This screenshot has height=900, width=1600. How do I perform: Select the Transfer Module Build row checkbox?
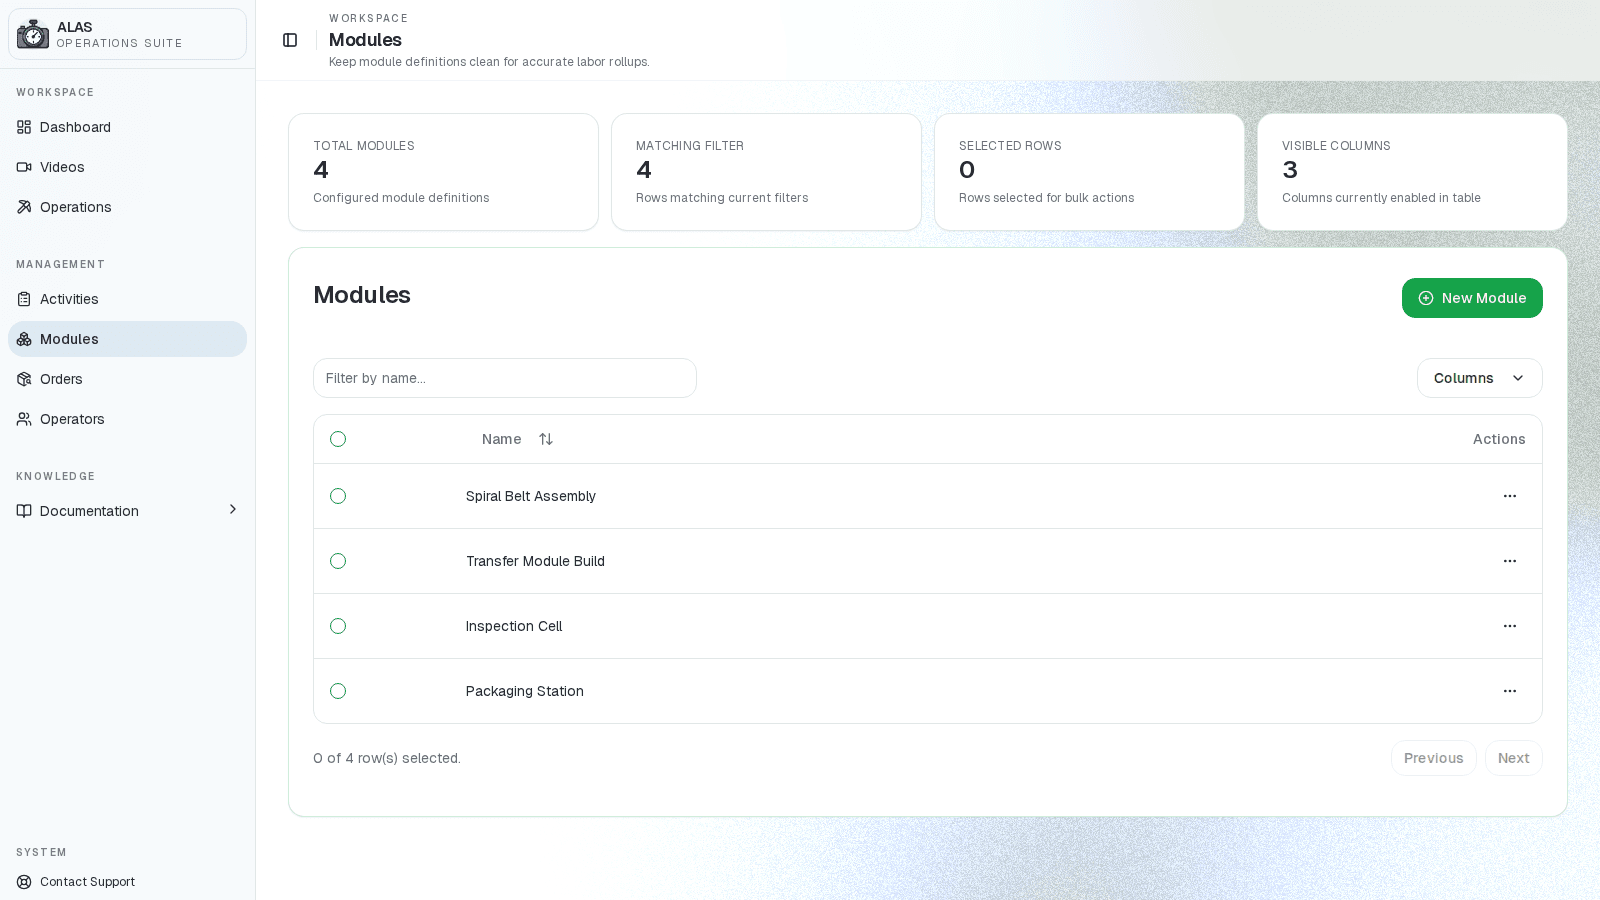[x=338, y=561]
